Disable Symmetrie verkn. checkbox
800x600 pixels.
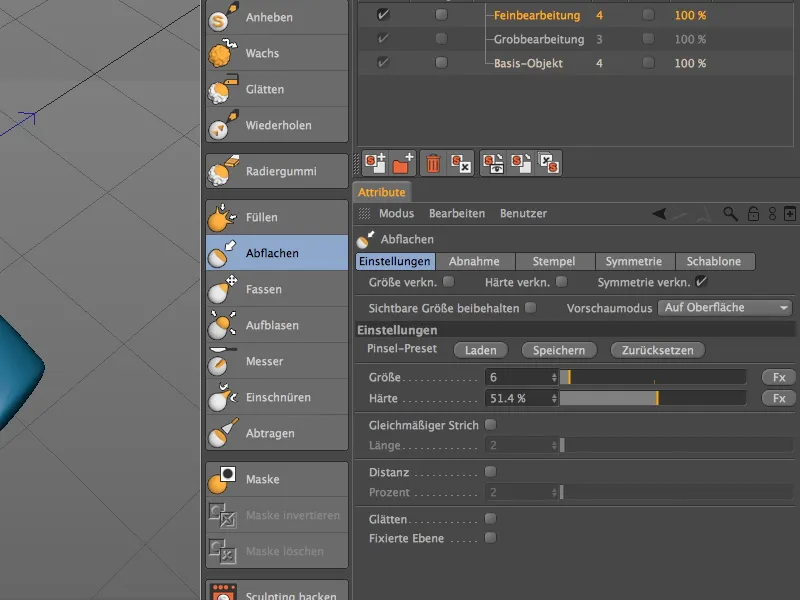(x=702, y=282)
